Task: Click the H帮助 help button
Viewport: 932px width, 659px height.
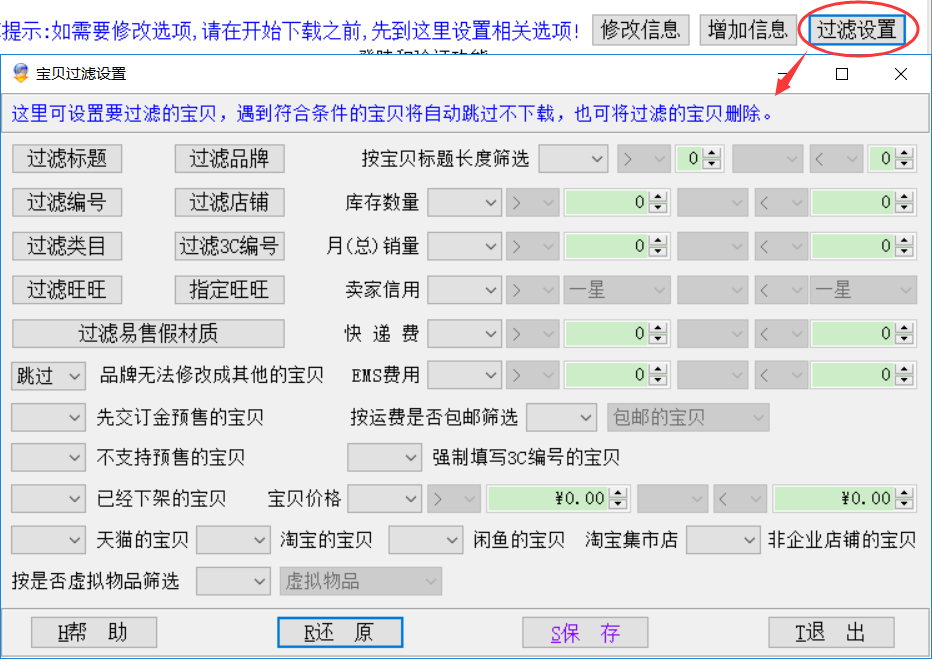Action: pyautogui.click(x=94, y=632)
